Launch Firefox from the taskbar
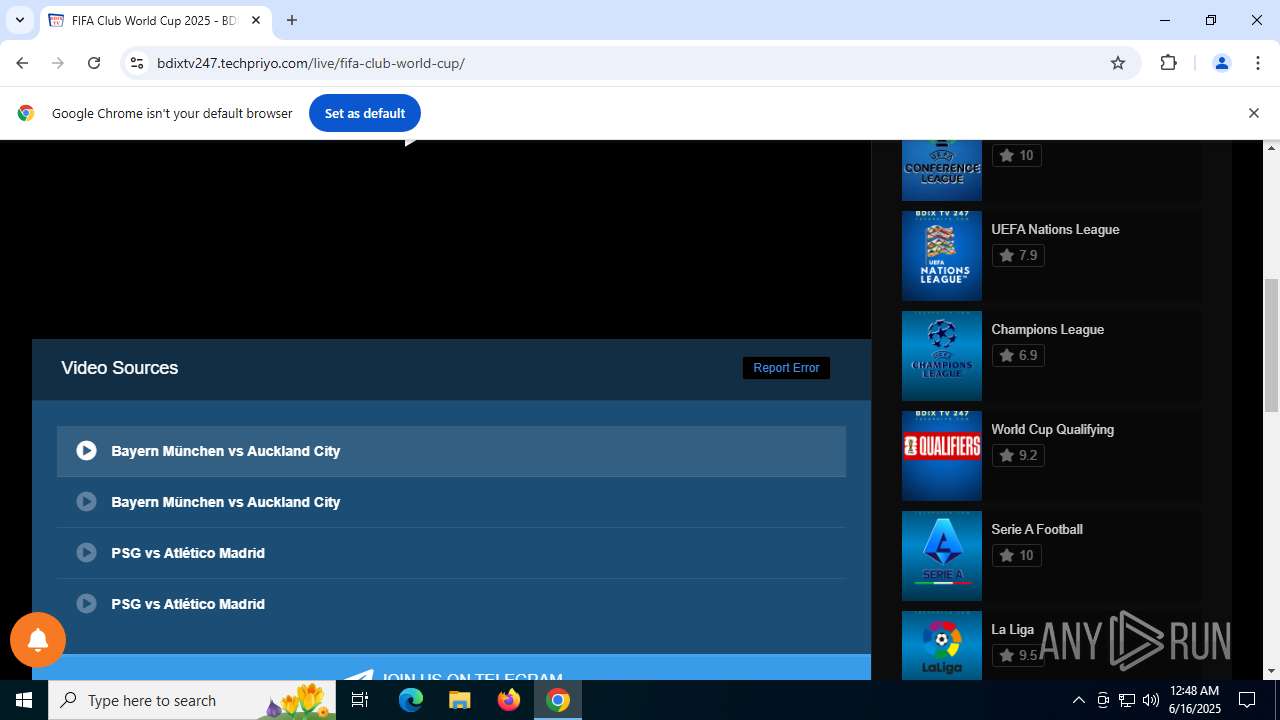The height and width of the screenshot is (720, 1280). 509,700
